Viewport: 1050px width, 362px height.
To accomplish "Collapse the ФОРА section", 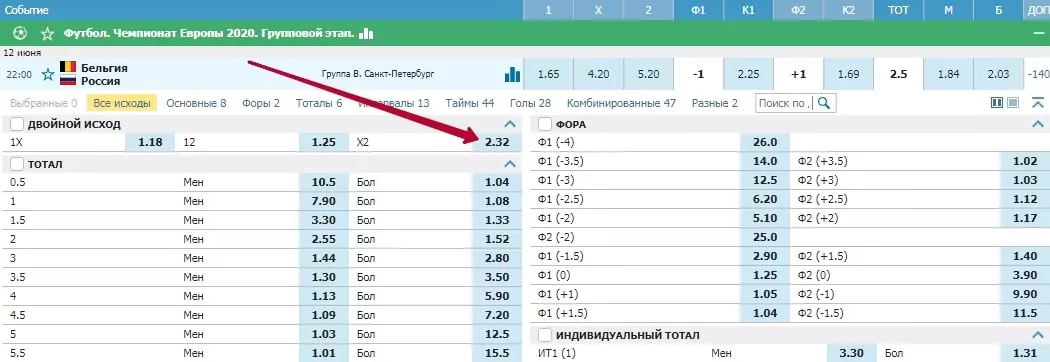I will click(x=1038, y=124).
